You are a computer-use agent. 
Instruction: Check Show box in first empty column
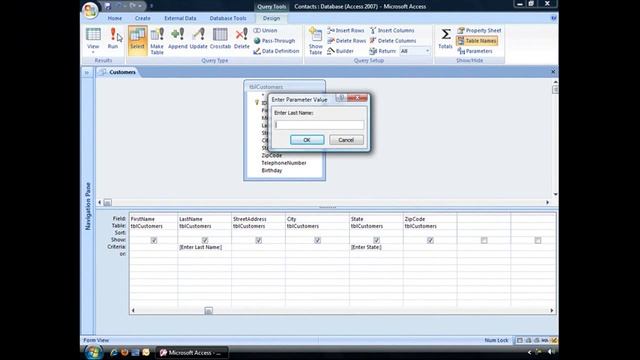click(x=484, y=240)
